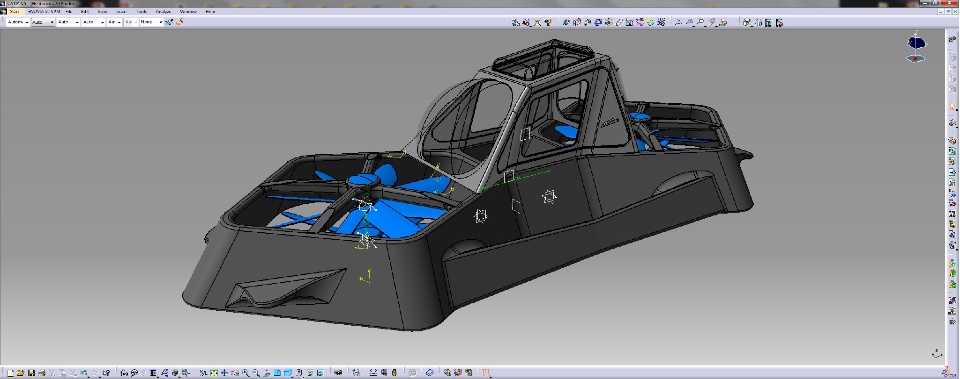Click the Print icon in bottom toolbar
This screenshot has height=379, width=960.
(x=42, y=372)
